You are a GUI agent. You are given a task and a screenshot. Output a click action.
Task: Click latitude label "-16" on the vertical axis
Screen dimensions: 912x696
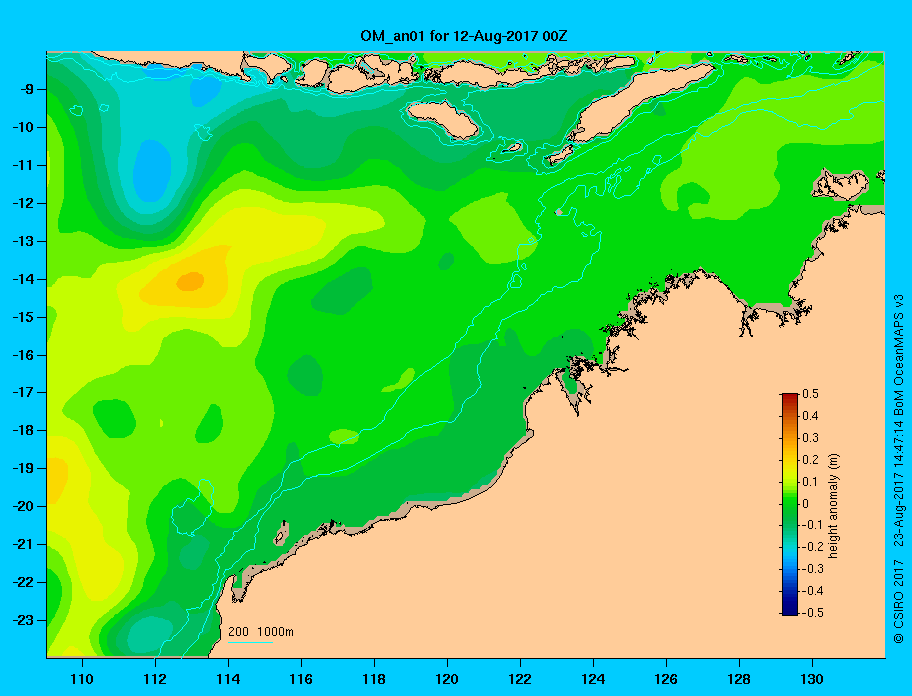(23, 355)
